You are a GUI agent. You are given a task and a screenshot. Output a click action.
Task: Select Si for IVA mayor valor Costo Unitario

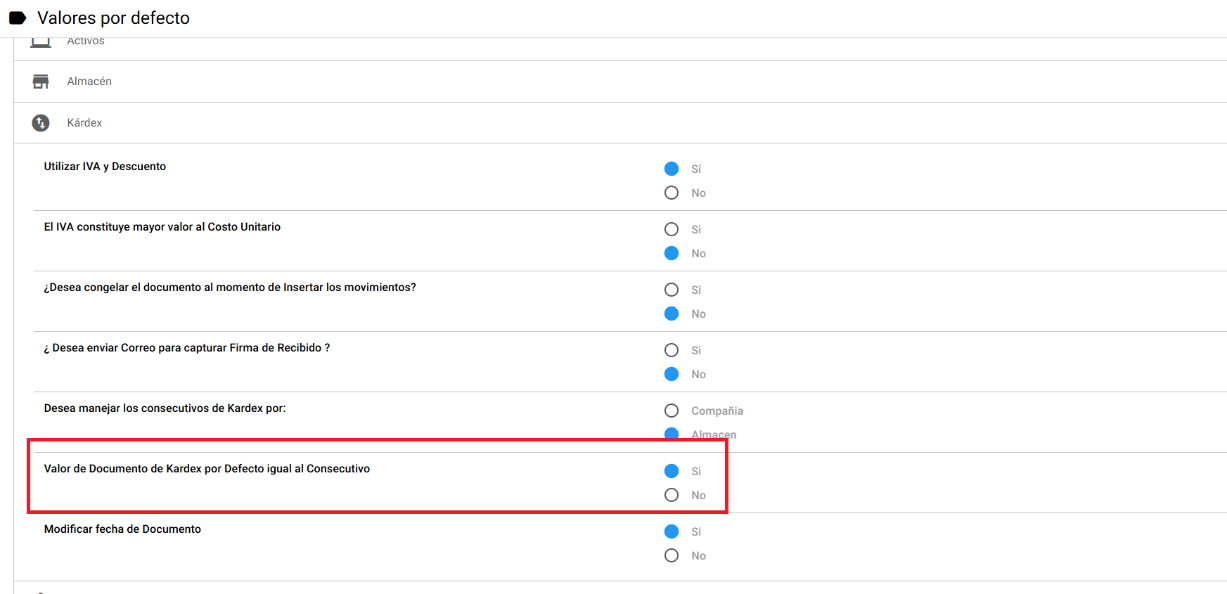click(671, 229)
